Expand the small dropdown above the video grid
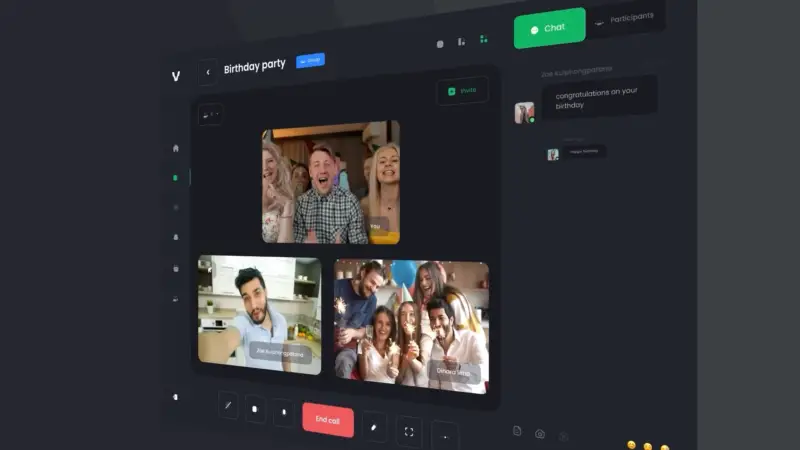 (210, 114)
